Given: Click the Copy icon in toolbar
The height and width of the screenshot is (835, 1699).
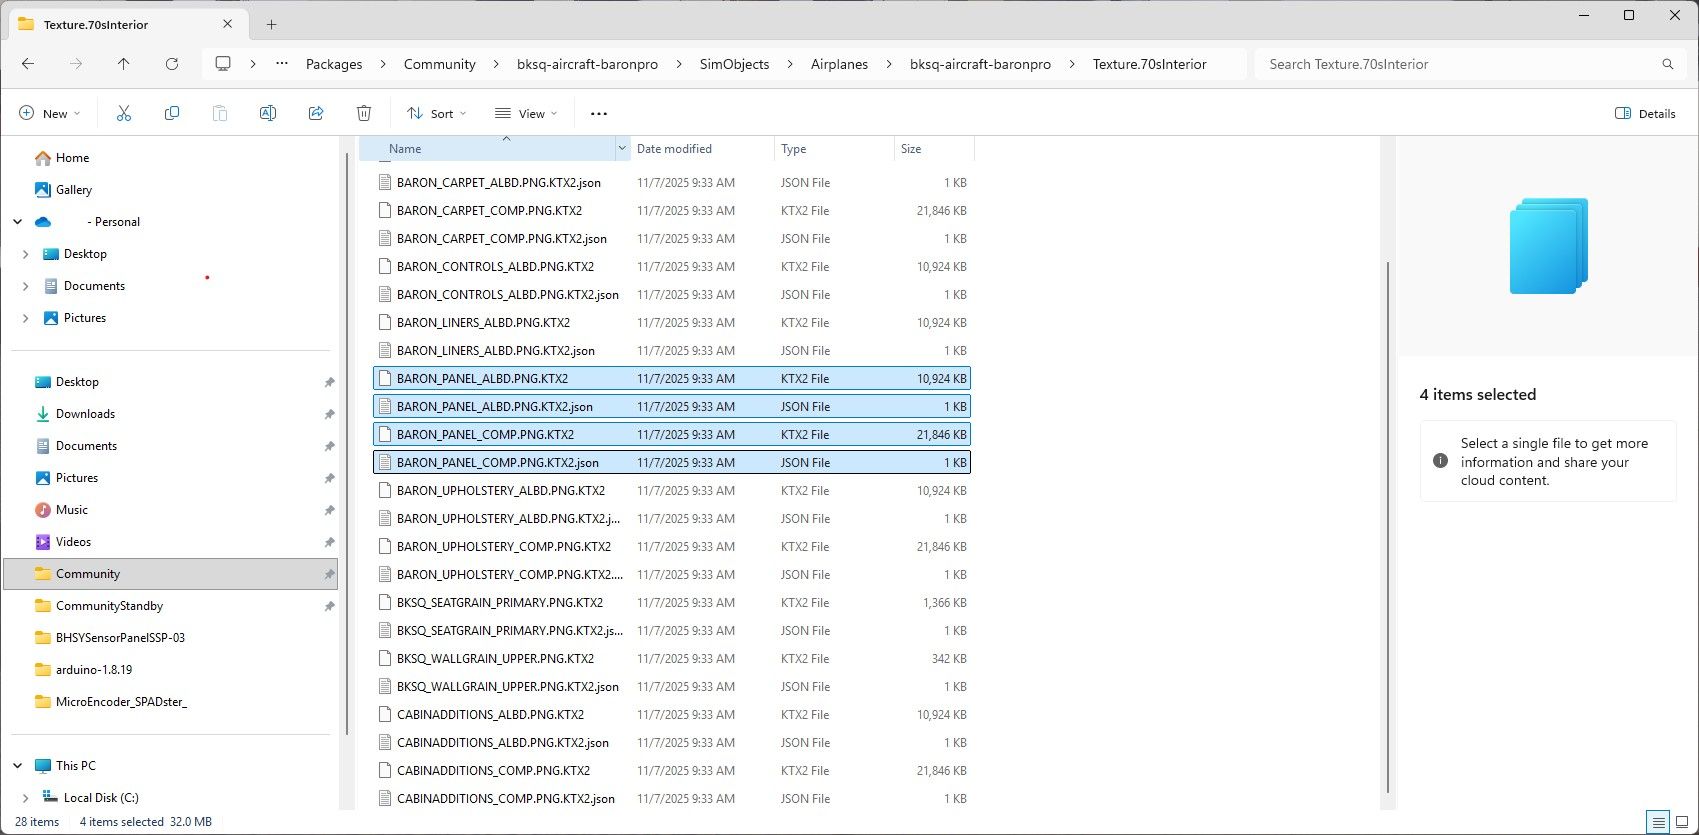Looking at the screenshot, I should 172,113.
